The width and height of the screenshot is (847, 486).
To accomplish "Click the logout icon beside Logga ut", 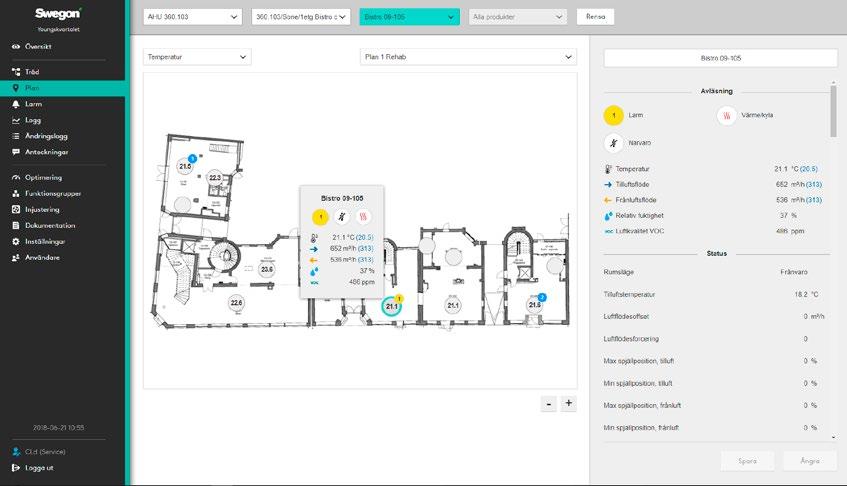I will pyautogui.click(x=16, y=468).
